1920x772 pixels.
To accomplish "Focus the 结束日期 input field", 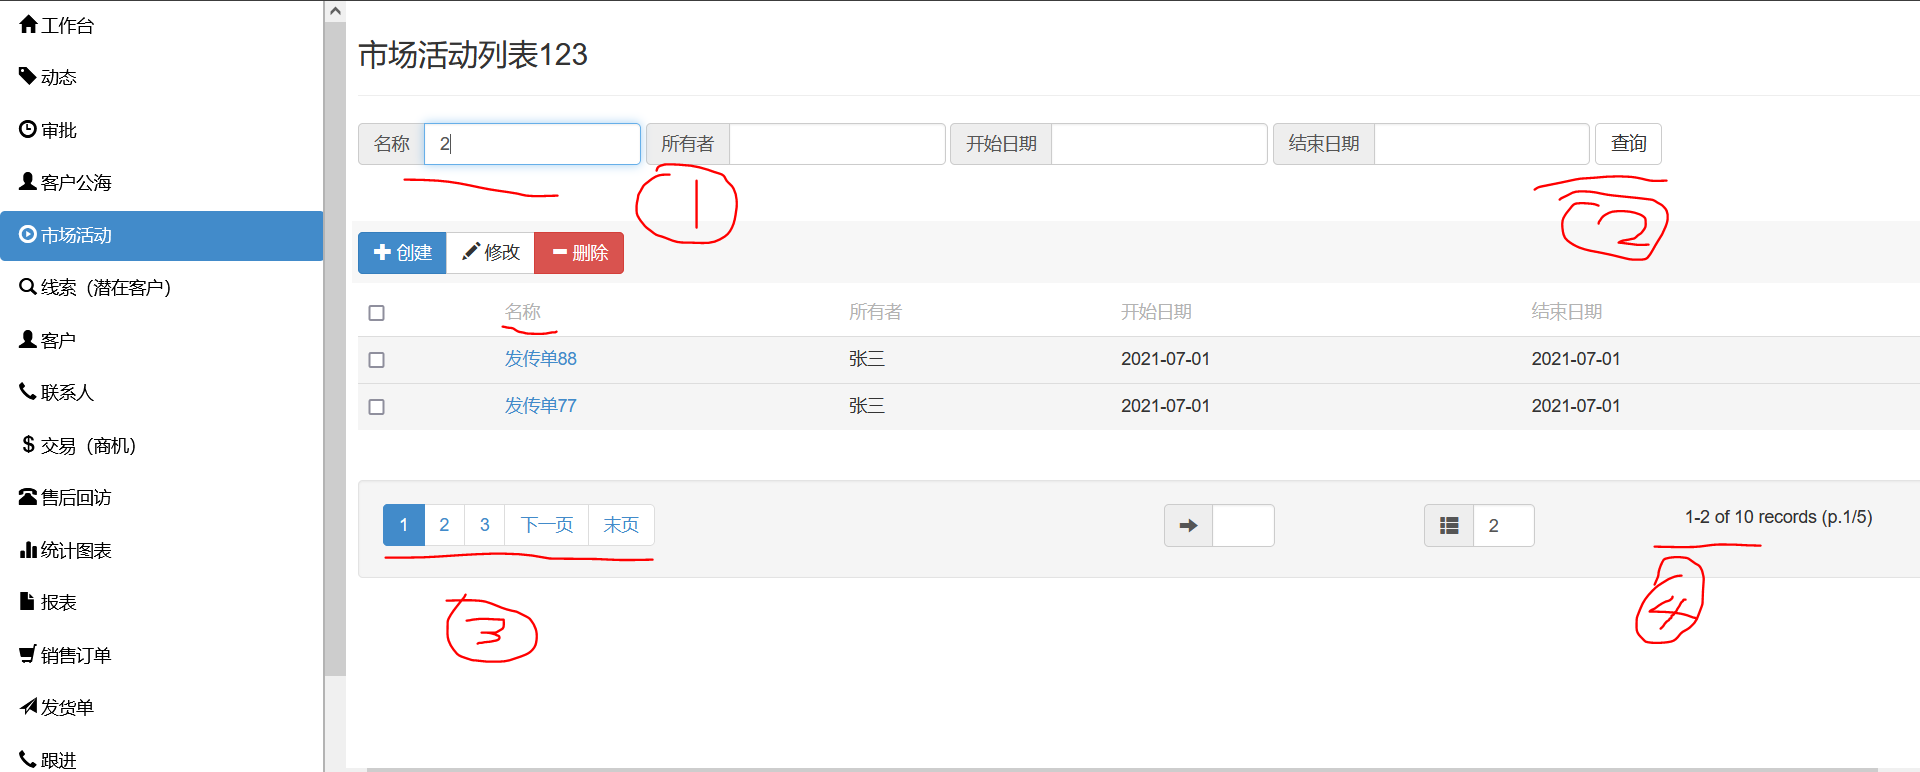I will tap(1482, 144).
